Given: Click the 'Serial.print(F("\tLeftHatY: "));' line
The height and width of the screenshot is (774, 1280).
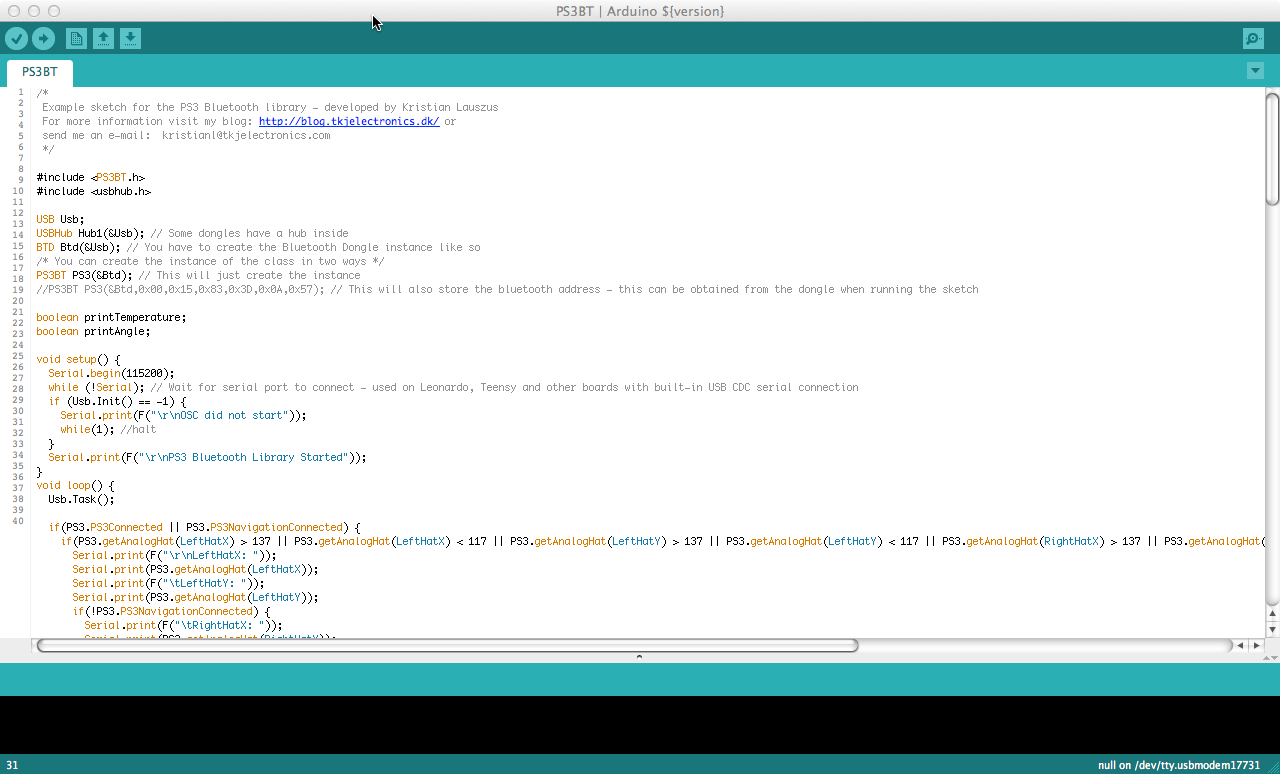Looking at the screenshot, I should (168, 583).
